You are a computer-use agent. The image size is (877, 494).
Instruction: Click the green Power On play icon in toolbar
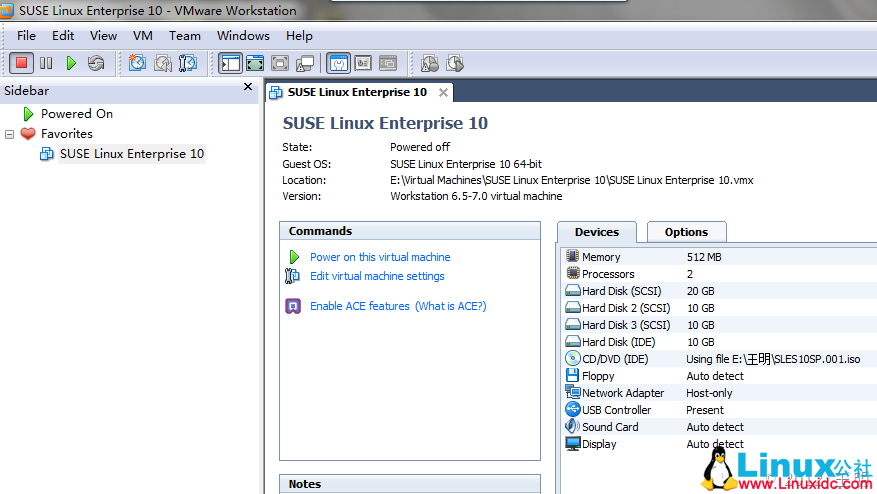(71, 63)
